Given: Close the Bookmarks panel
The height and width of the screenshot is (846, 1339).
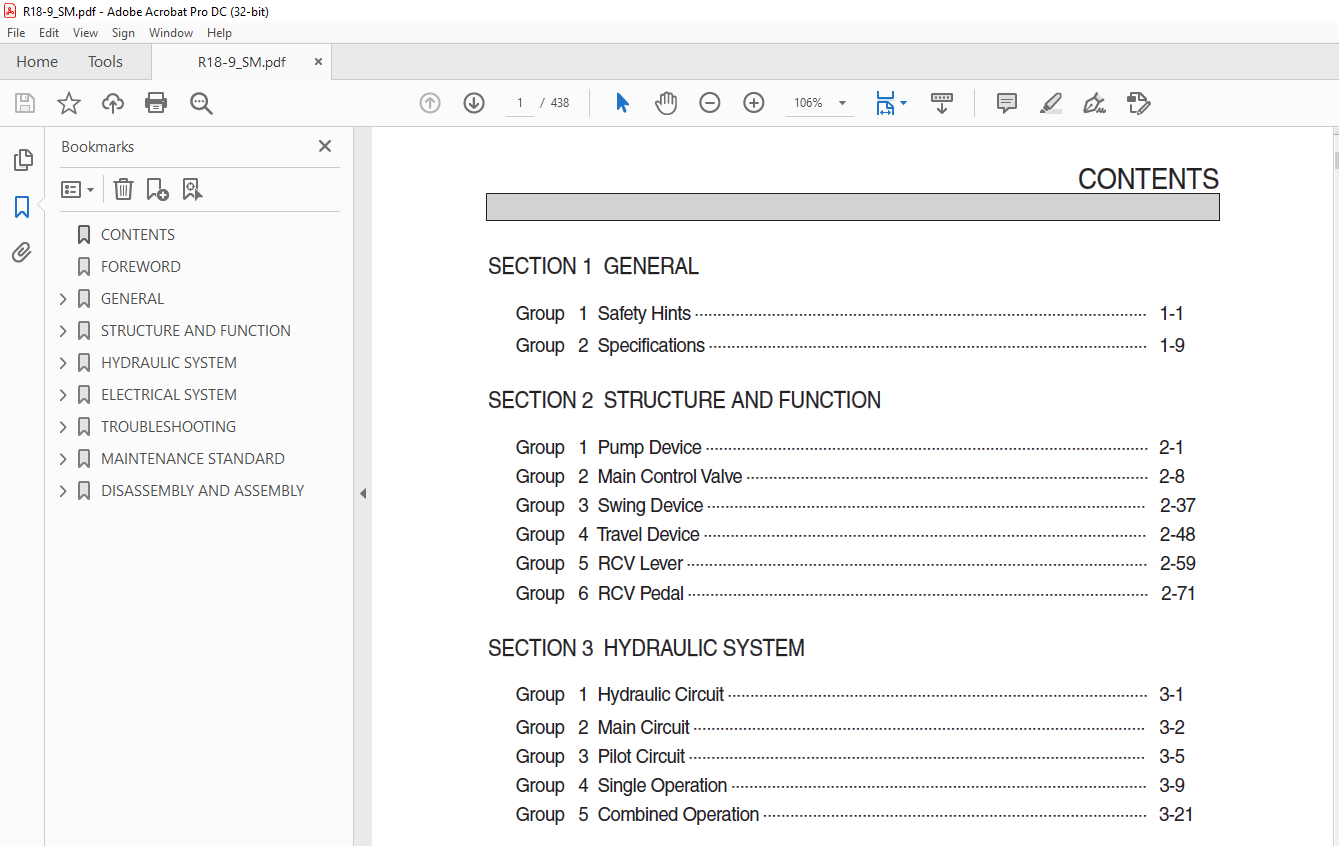Looking at the screenshot, I should (x=325, y=146).
